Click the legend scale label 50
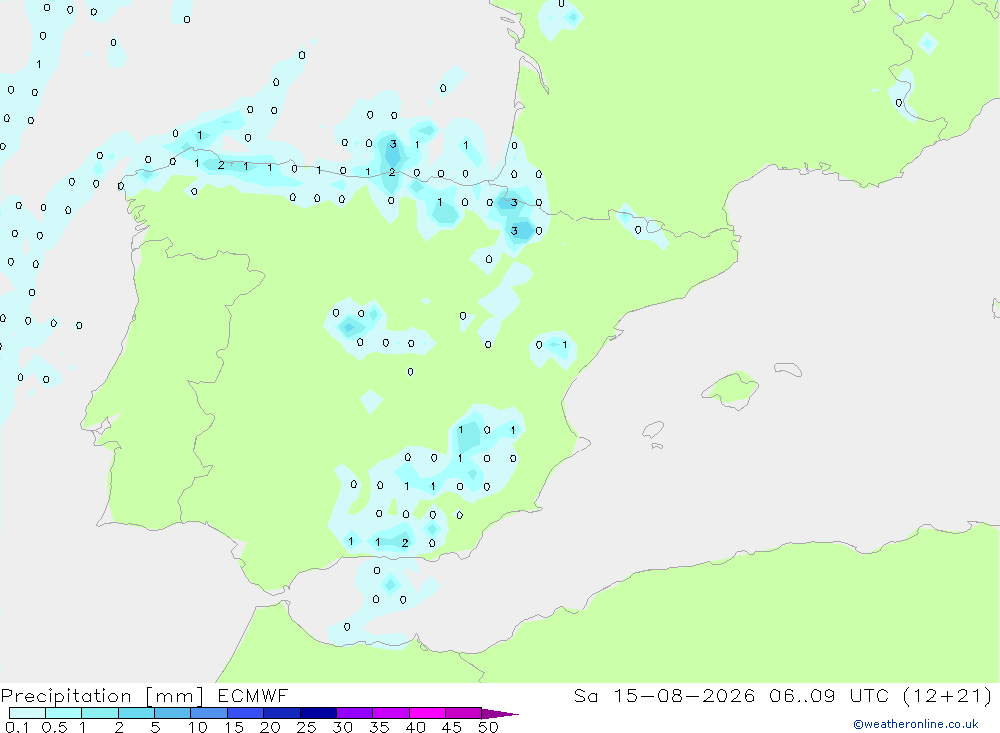The image size is (1000, 733). click(x=488, y=727)
